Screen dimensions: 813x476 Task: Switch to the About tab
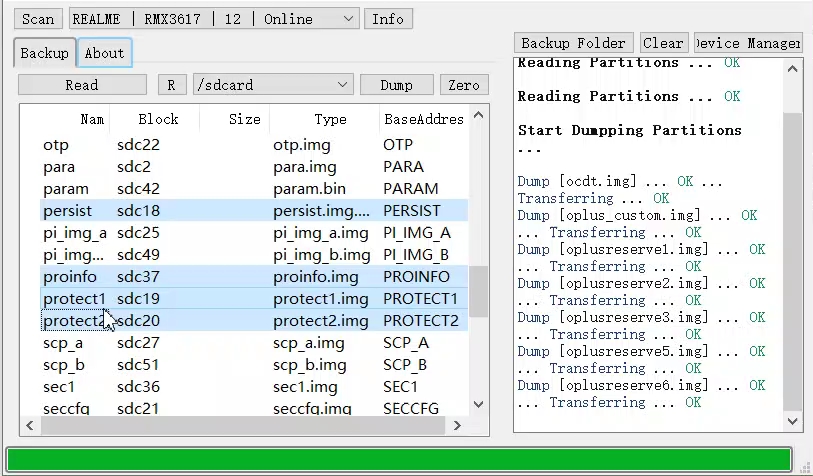104,53
